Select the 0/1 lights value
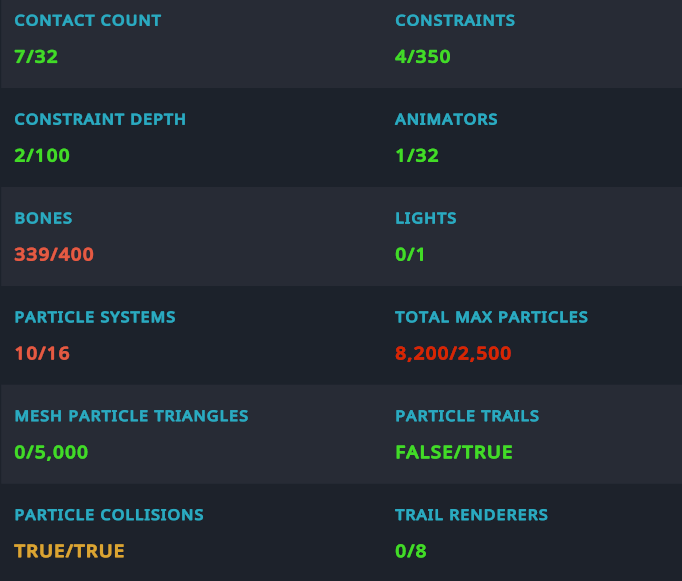This screenshot has height=581, width=682. point(410,255)
